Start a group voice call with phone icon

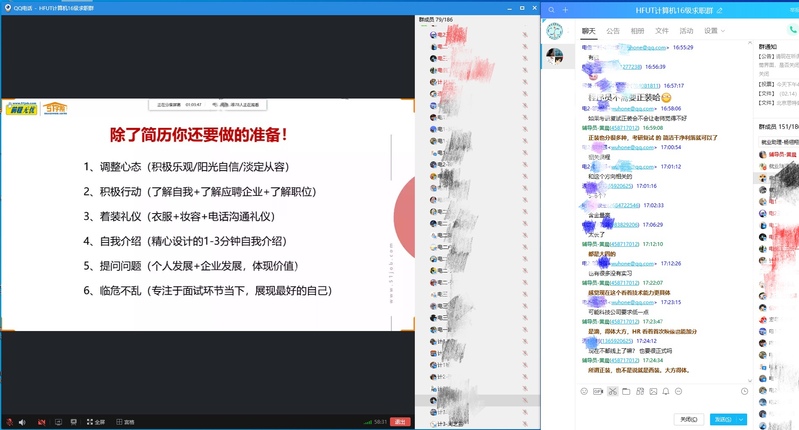point(793,31)
